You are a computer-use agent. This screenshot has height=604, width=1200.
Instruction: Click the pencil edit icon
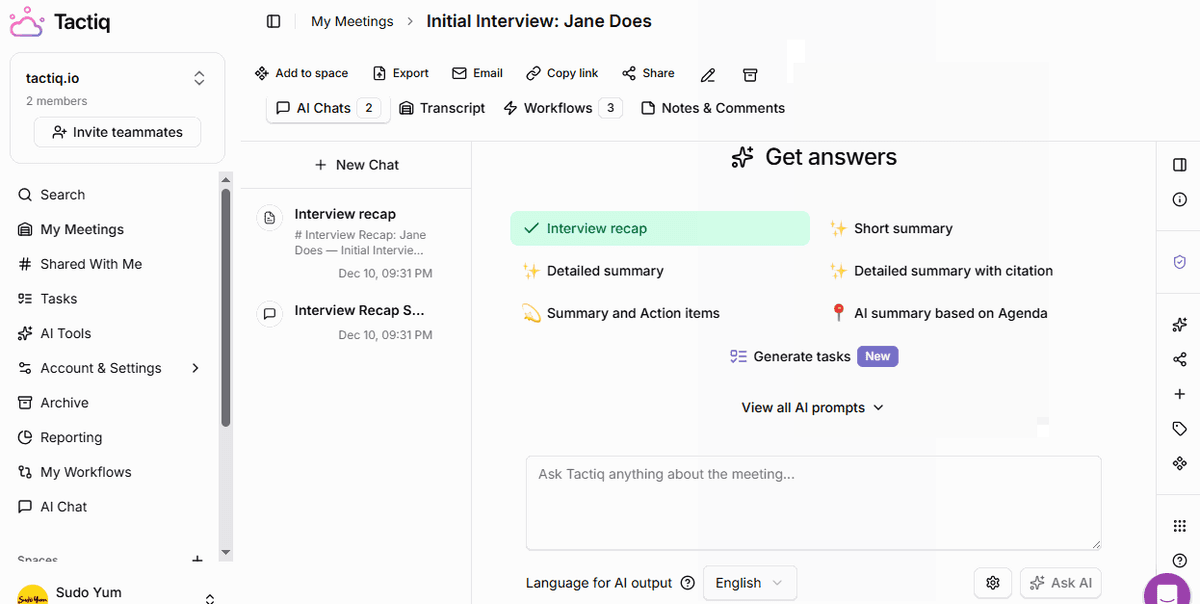708,75
